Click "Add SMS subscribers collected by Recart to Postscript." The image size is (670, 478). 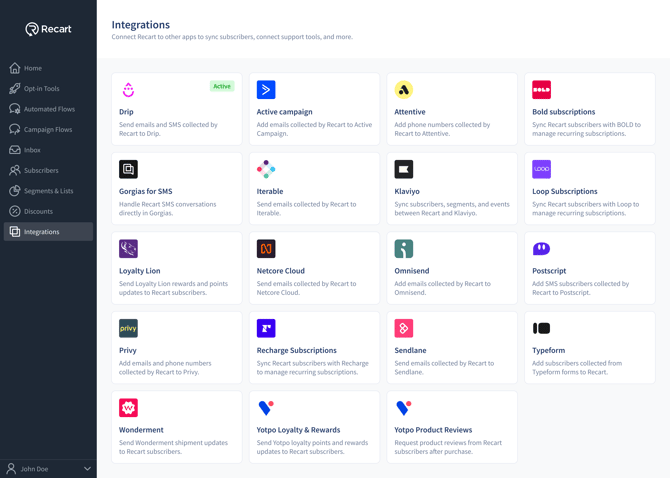point(580,288)
